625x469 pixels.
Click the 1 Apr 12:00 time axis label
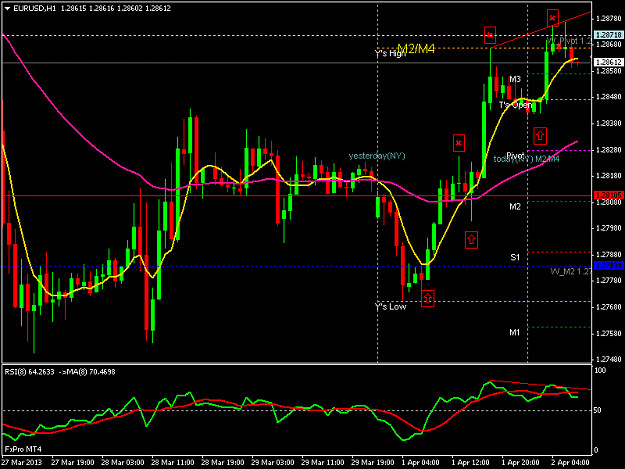pyautogui.click(x=470, y=463)
